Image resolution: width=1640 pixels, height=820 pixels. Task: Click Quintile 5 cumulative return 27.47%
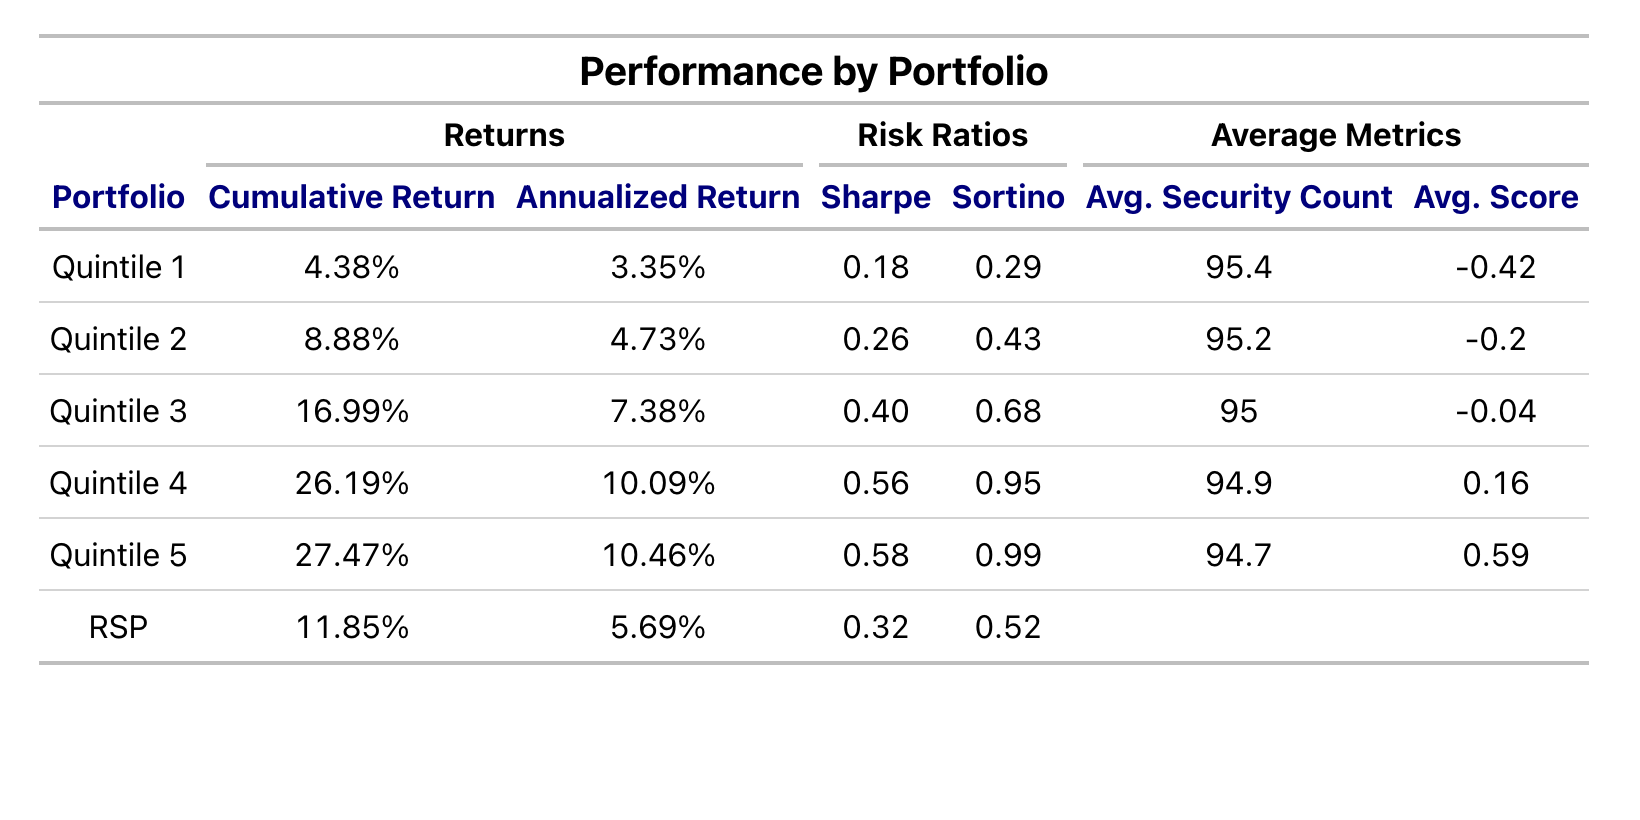pos(352,555)
